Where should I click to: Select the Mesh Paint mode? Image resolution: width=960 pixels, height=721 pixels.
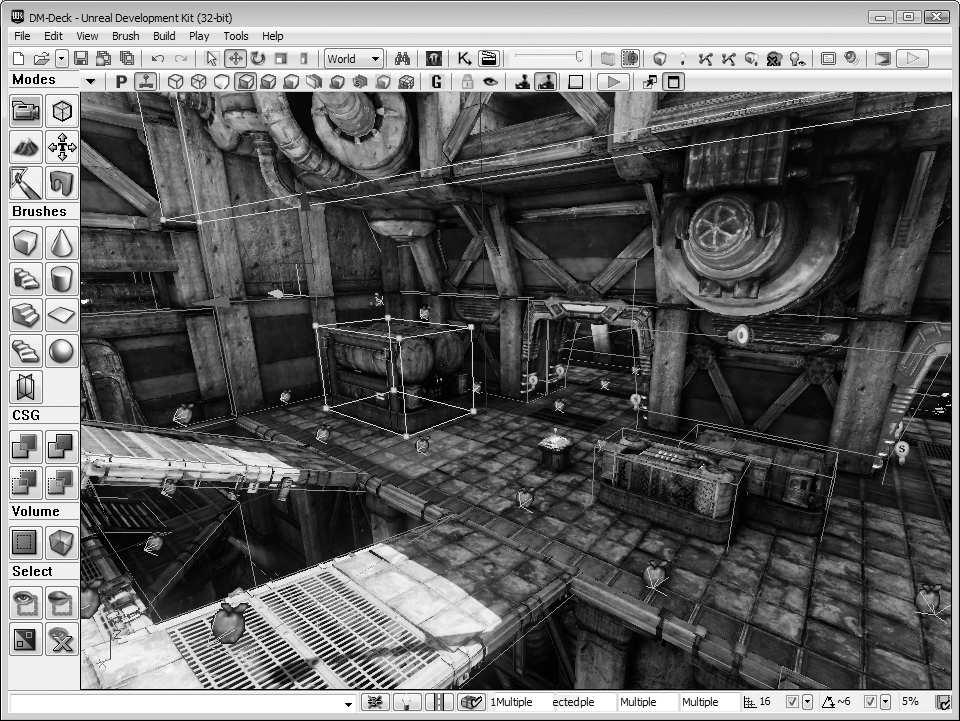coord(26,182)
